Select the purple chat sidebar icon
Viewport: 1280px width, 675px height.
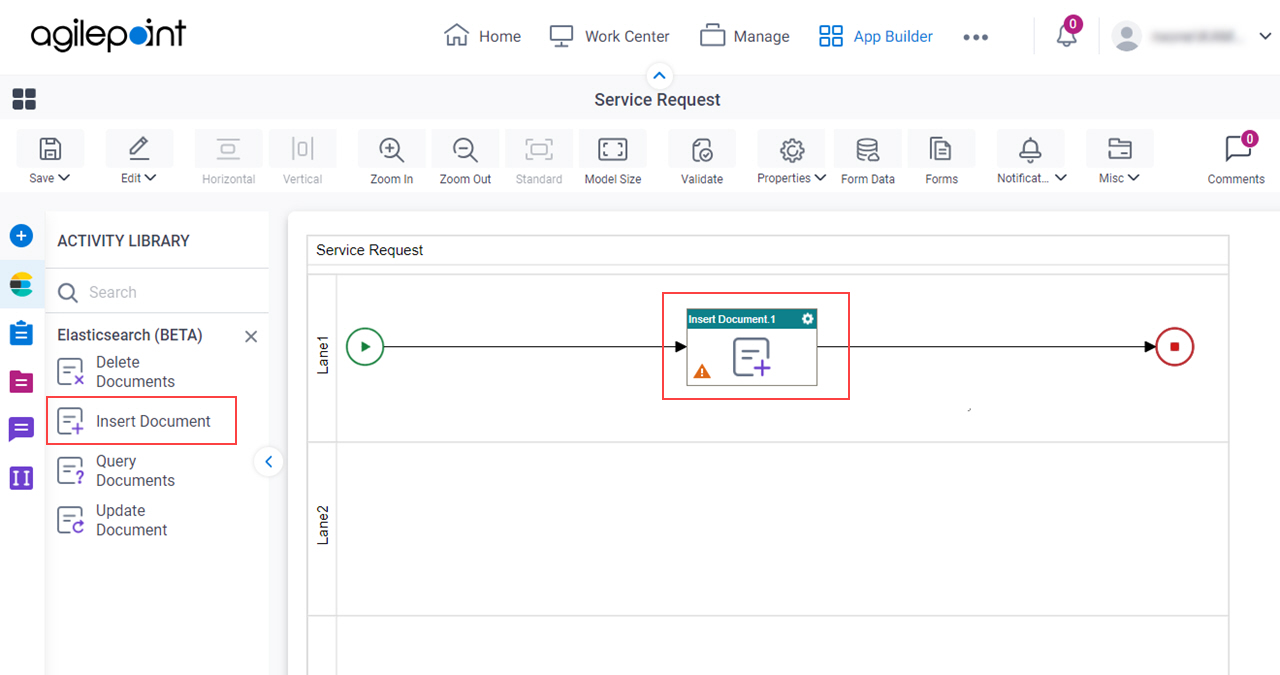pyautogui.click(x=21, y=430)
